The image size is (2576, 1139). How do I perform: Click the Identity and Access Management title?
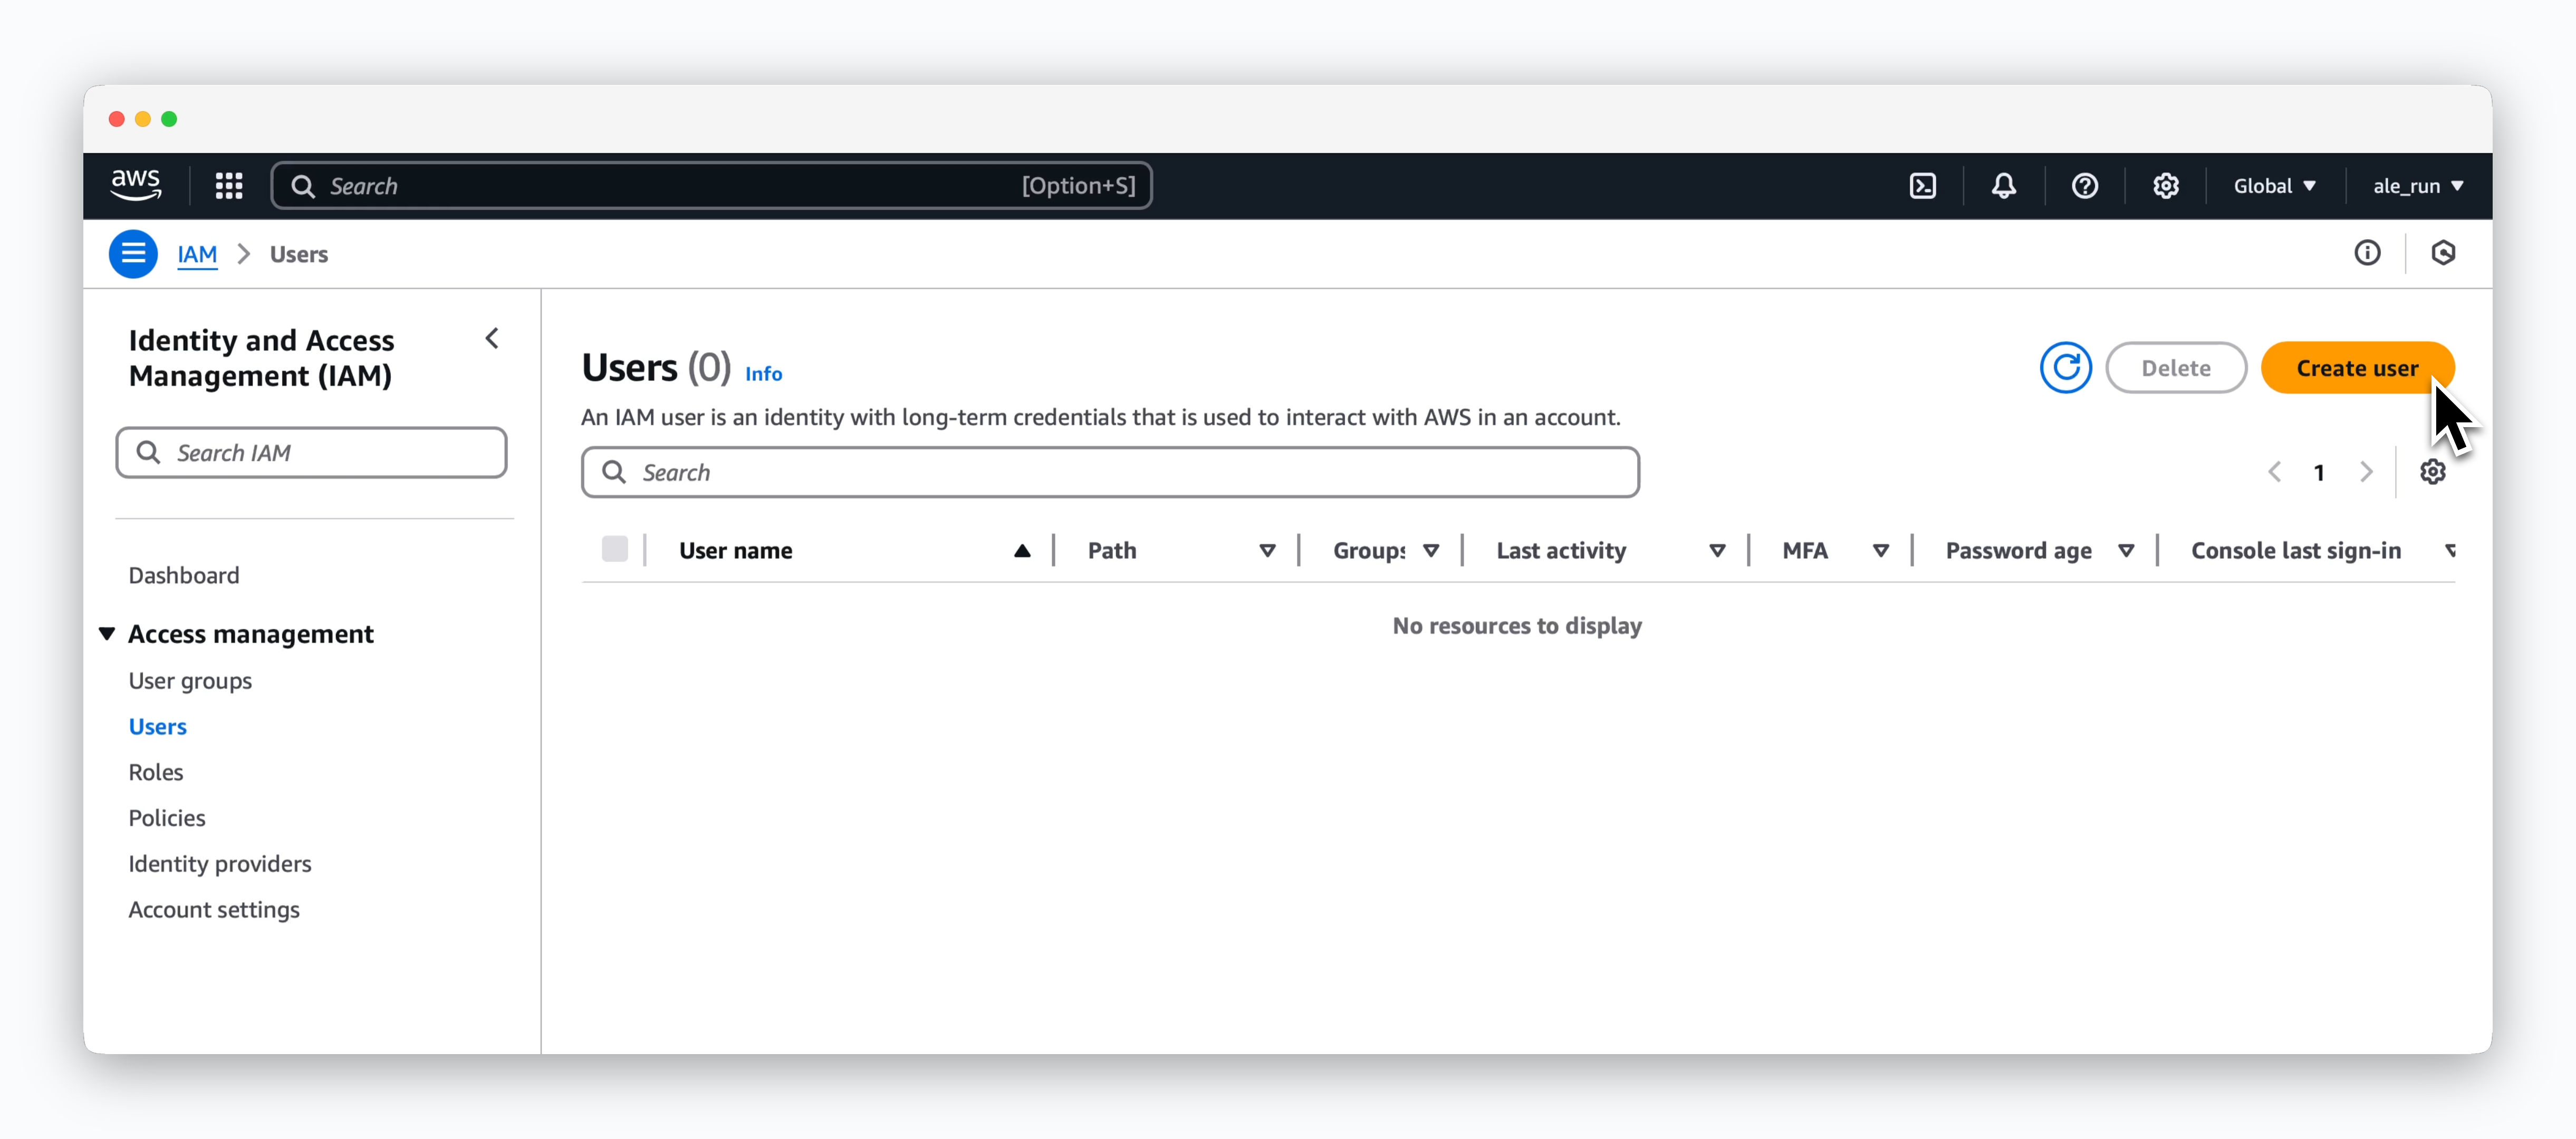point(261,358)
